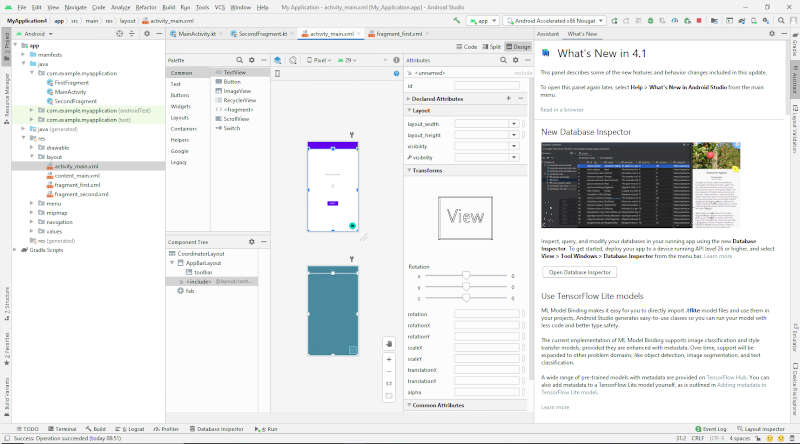The width and height of the screenshot is (800, 444).
Task: Click the select opened file target icon
Action: pyautogui.click(x=119, y=34)
